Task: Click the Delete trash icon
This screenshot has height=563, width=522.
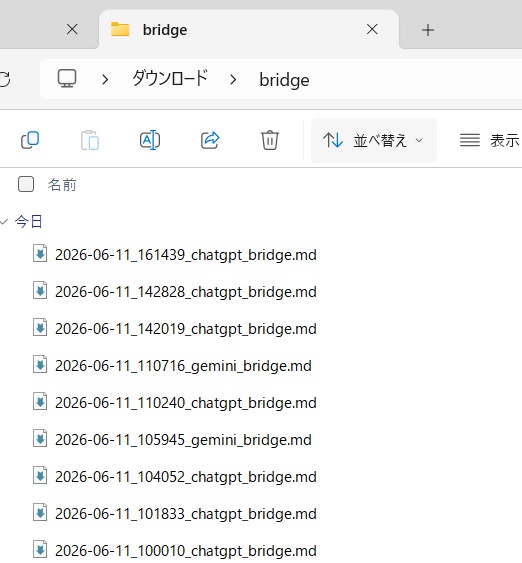Action: (x=270, y=140)
